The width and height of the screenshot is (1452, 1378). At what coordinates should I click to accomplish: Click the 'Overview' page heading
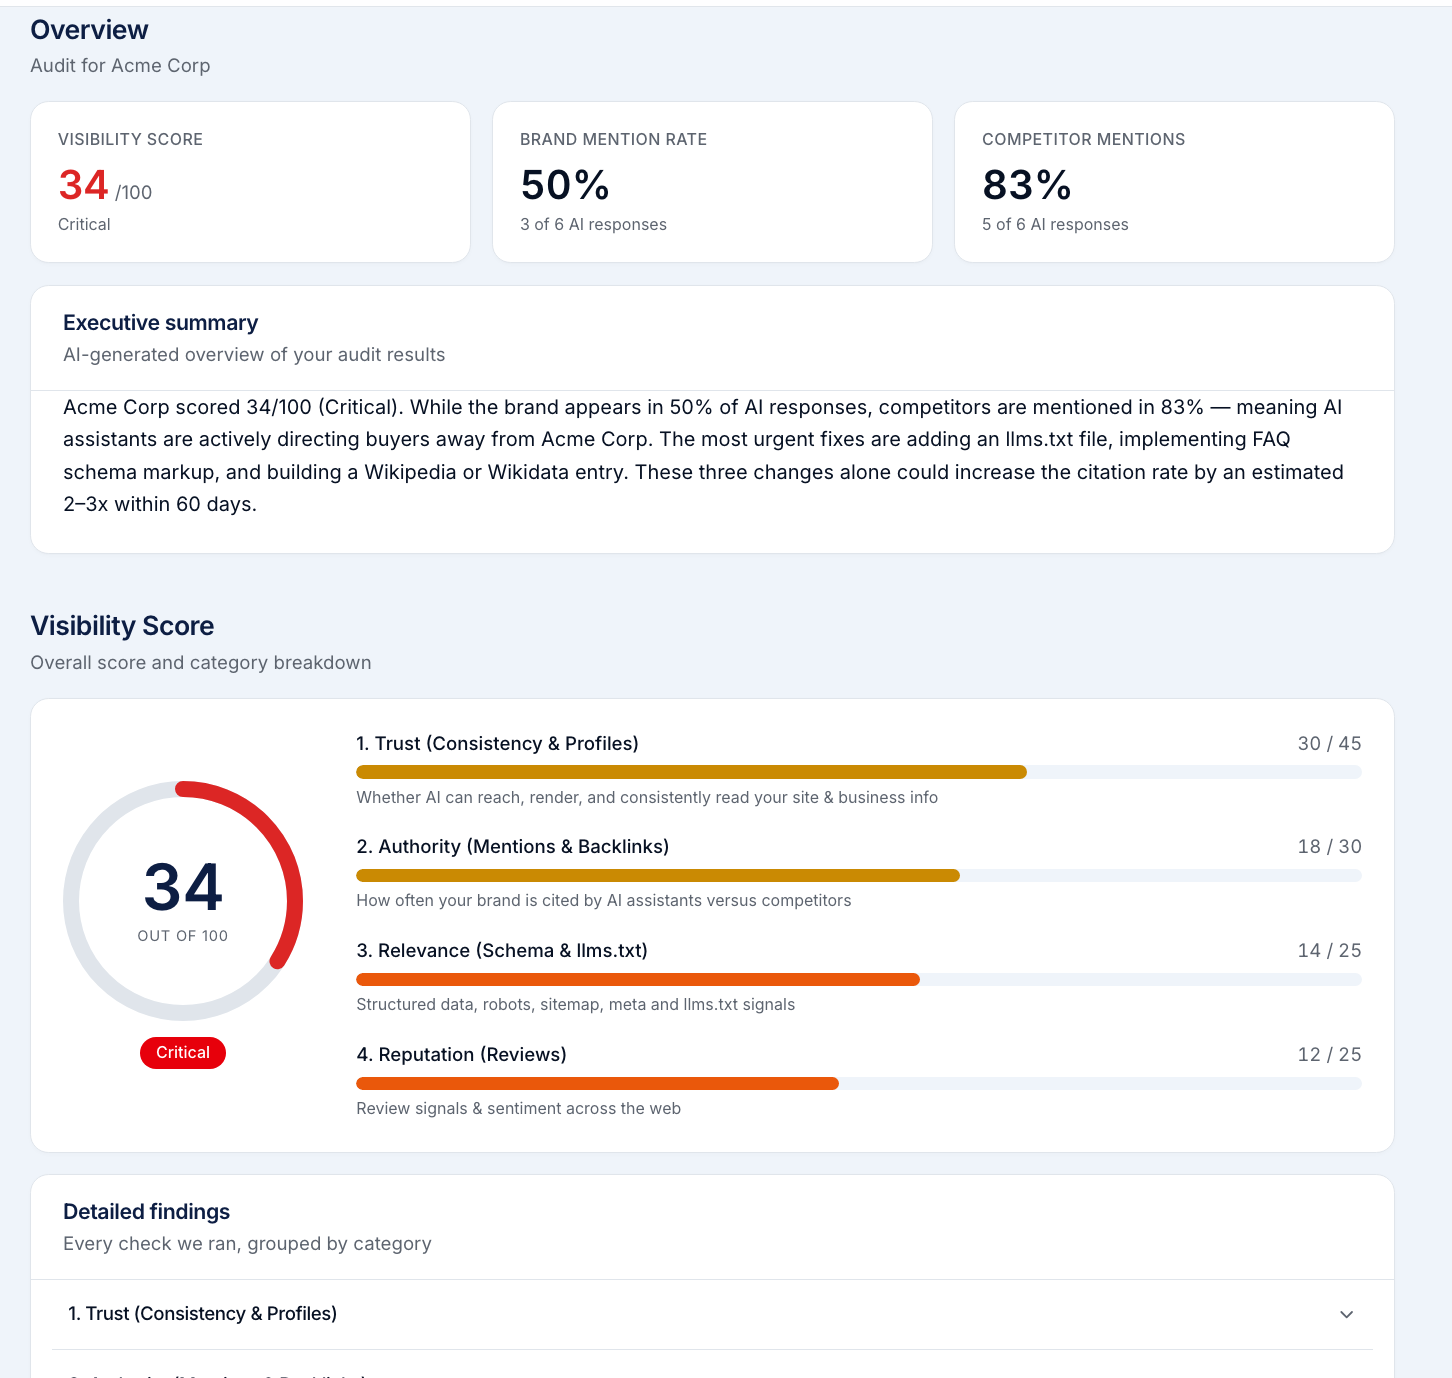pos(90,30)
